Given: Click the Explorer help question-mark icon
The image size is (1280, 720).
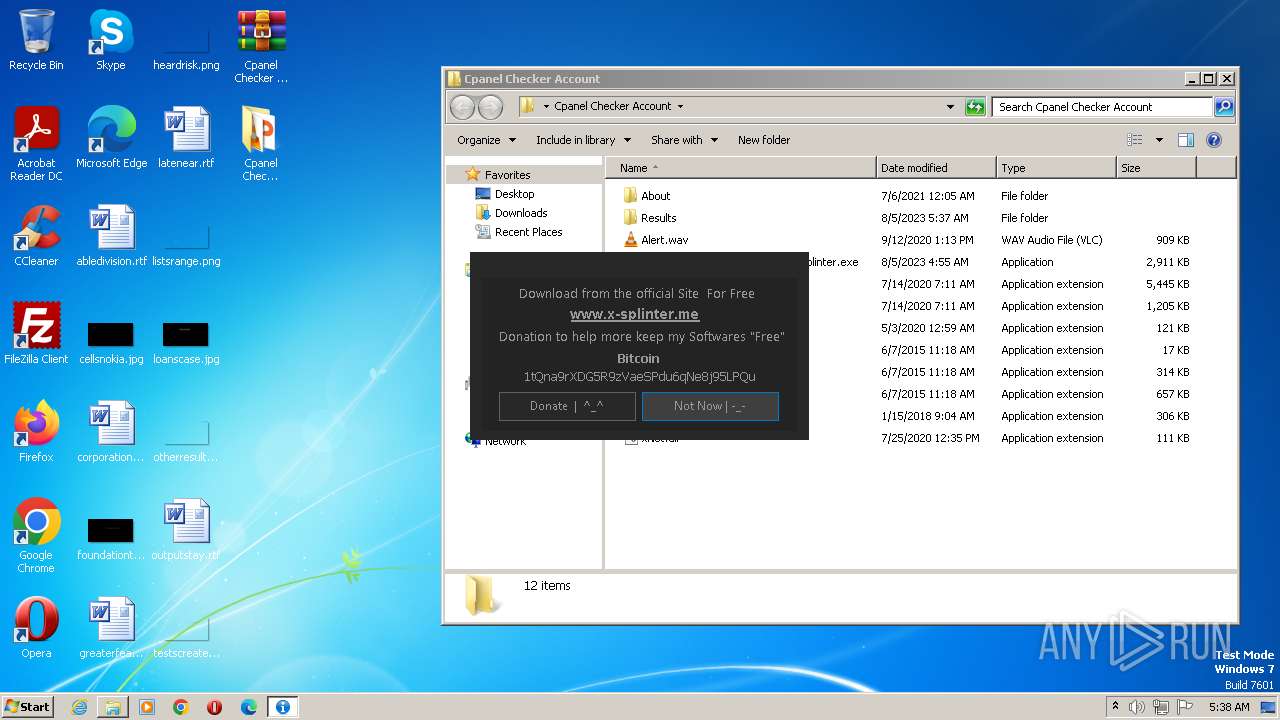Looking at the screenshot, I should tap(1214, 140).
